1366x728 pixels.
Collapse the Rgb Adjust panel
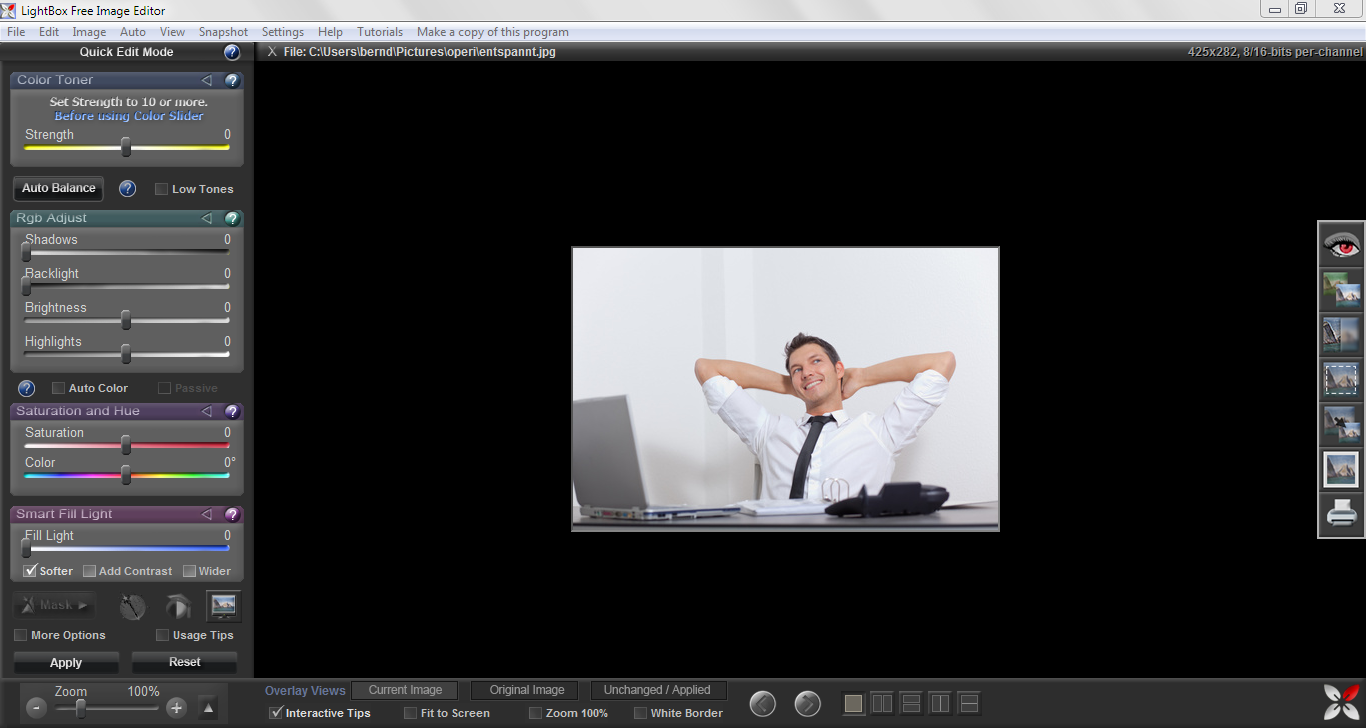point(207,217)
